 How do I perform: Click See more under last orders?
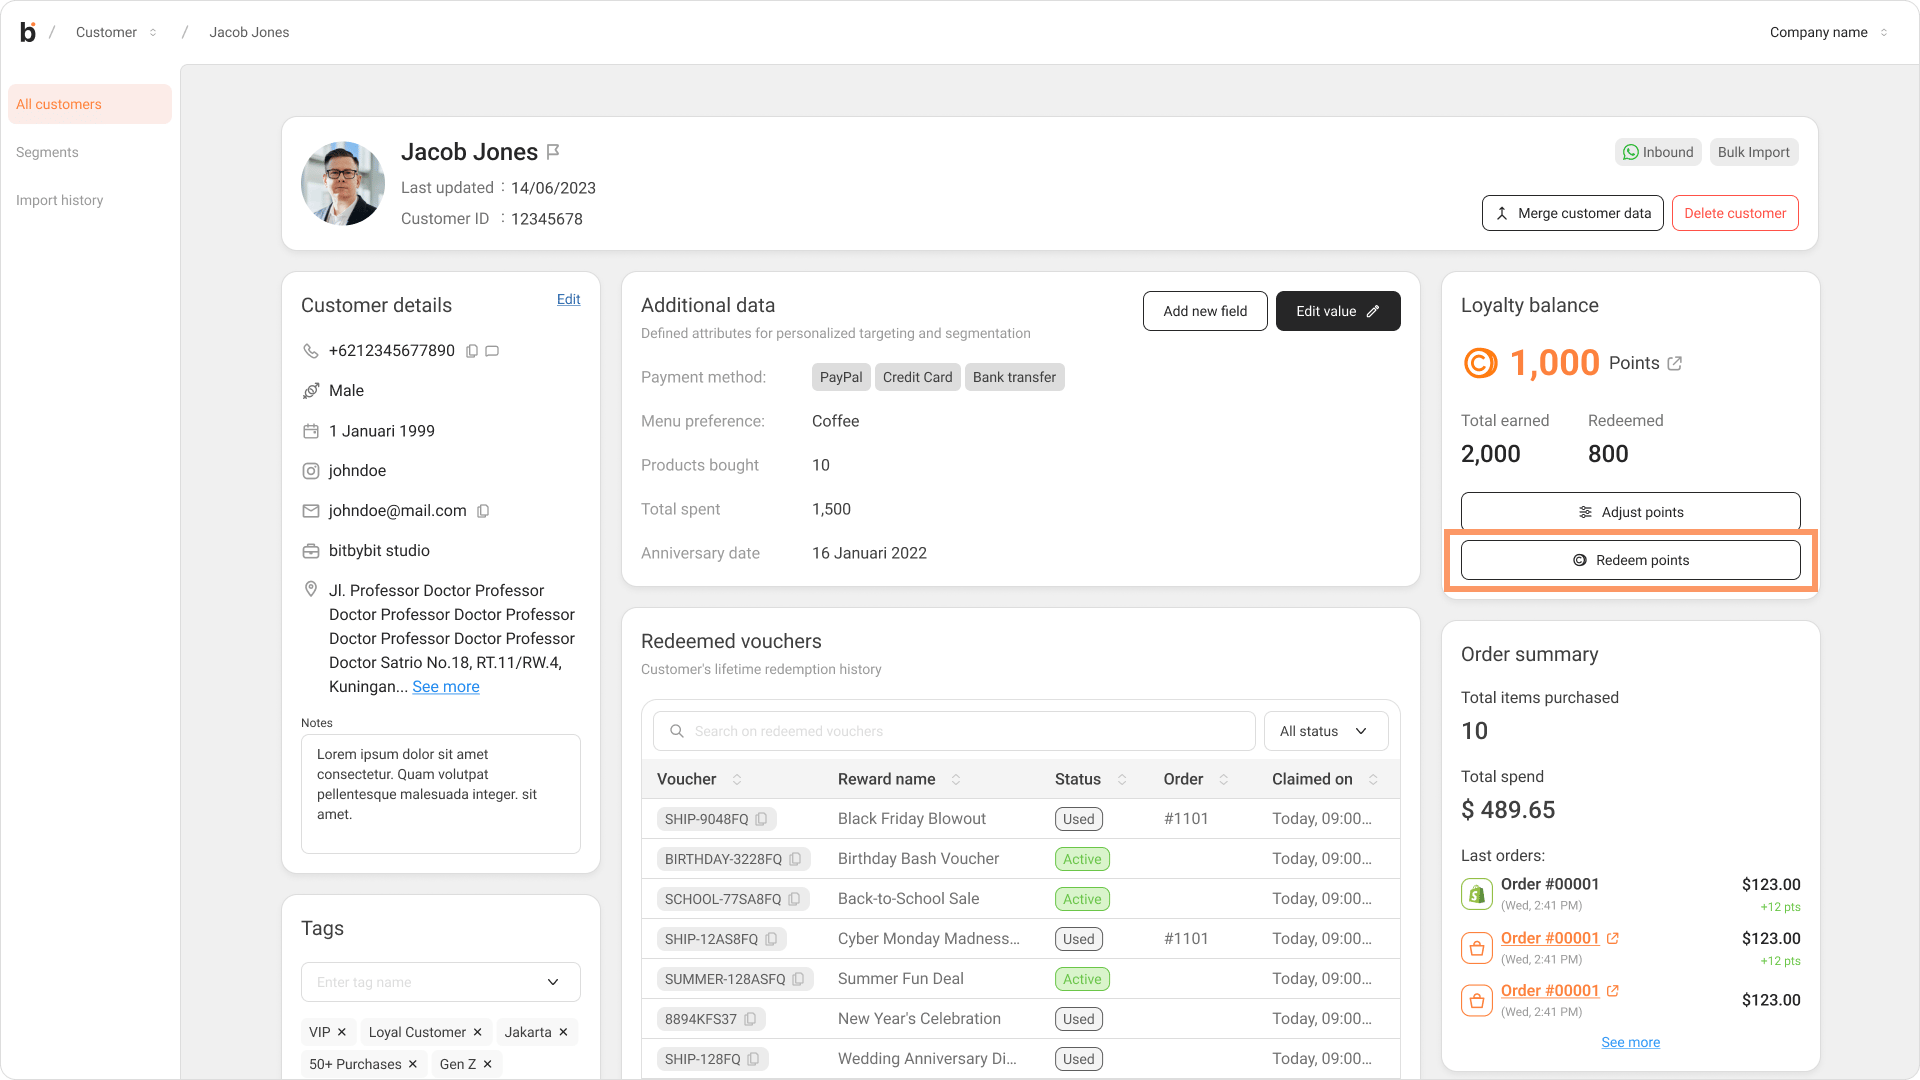coord(1631,1042)
